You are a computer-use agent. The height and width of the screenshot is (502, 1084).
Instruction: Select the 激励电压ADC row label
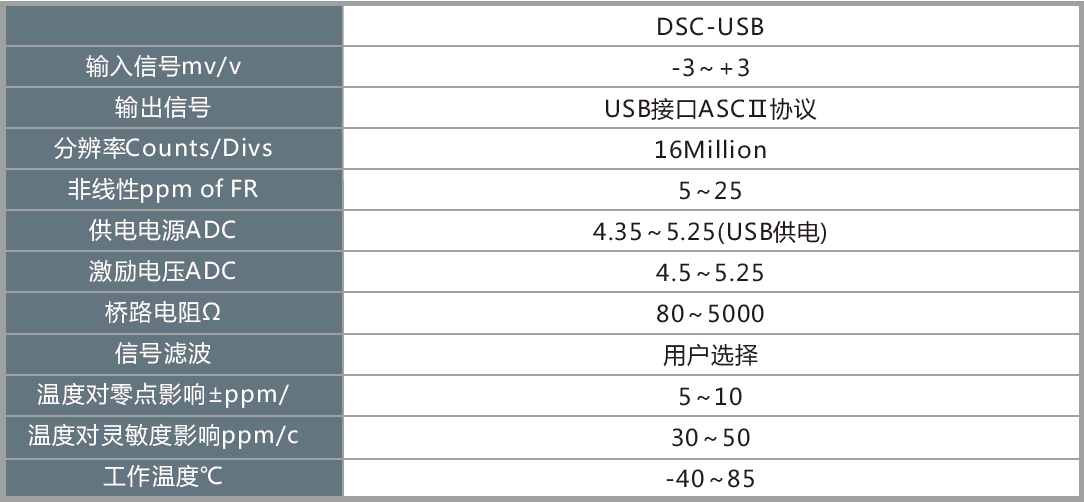tap(163, 271)
